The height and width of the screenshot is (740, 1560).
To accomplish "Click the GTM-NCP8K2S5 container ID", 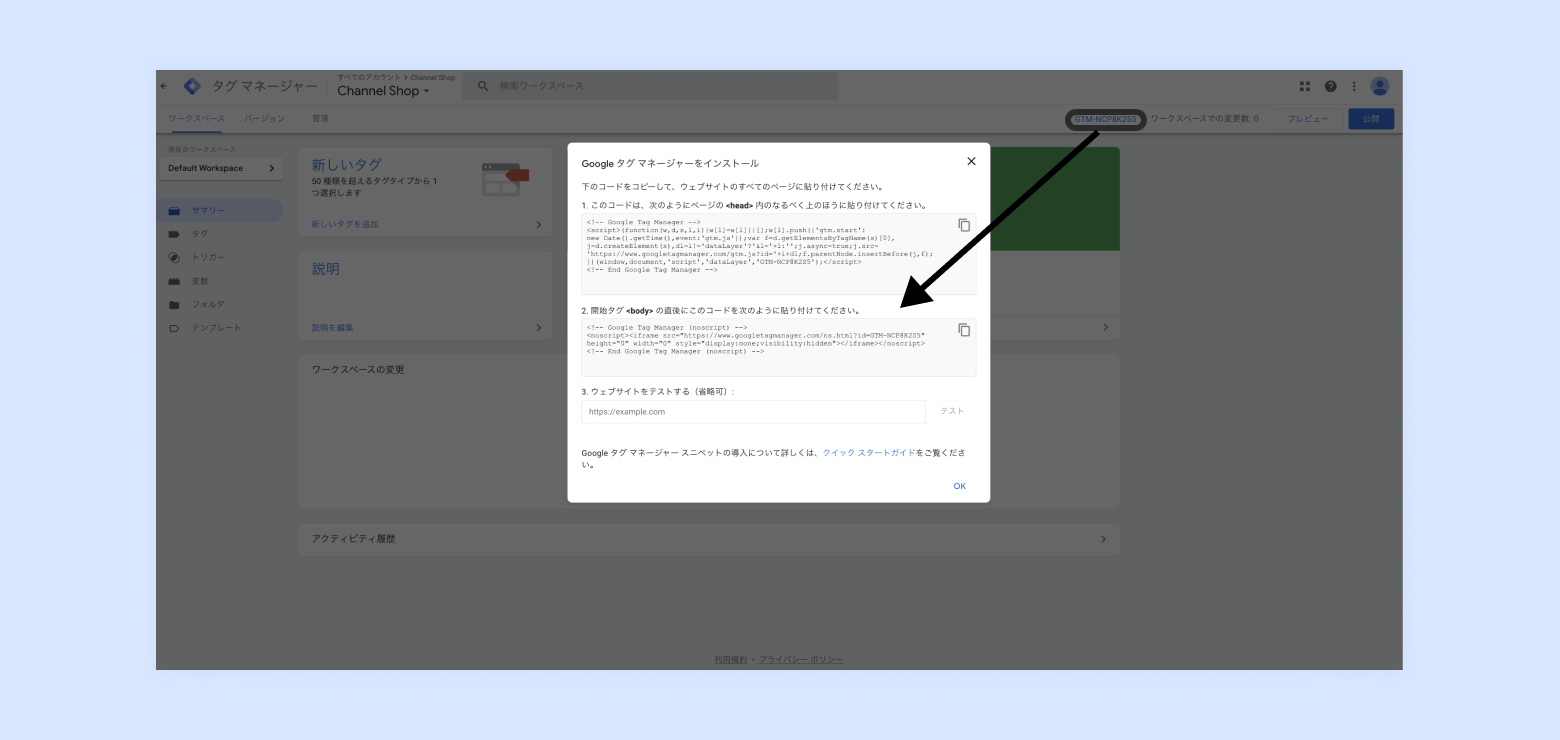I will pyautogui.click(x=1105, y=119).
